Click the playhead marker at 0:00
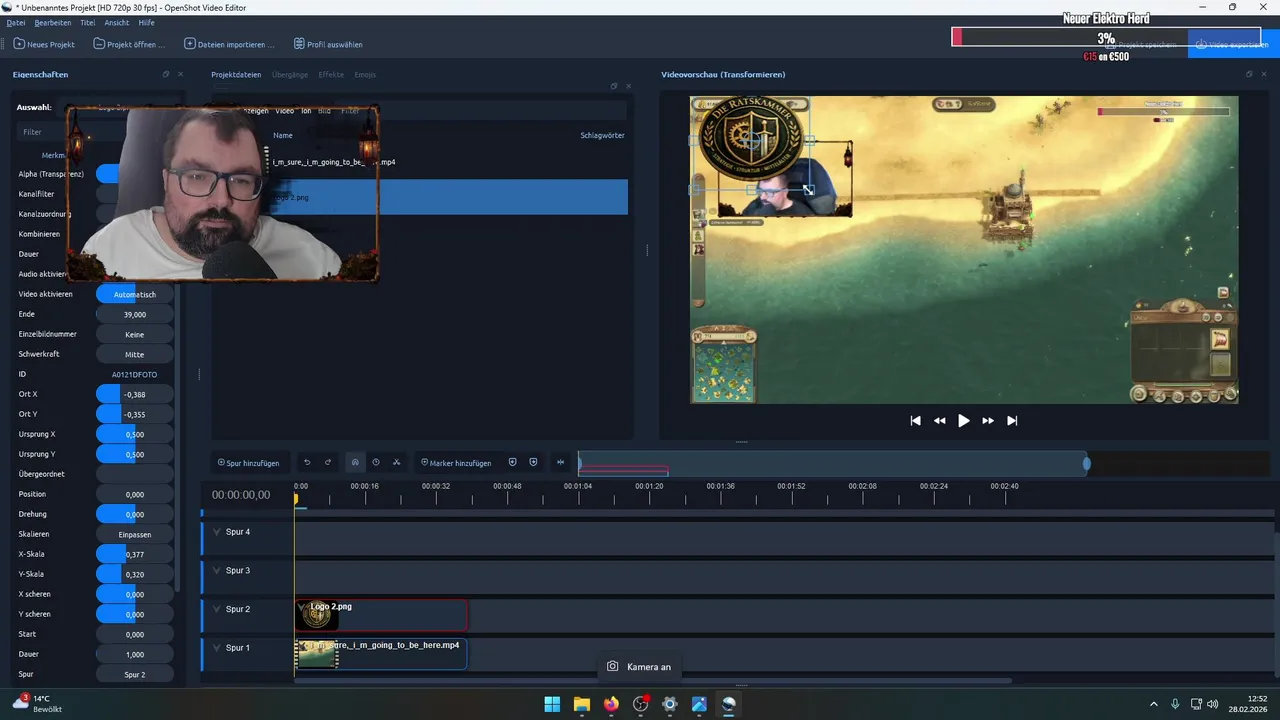Image resolution: width=1280 pixels, height=720 pixels. coord(295,498)
